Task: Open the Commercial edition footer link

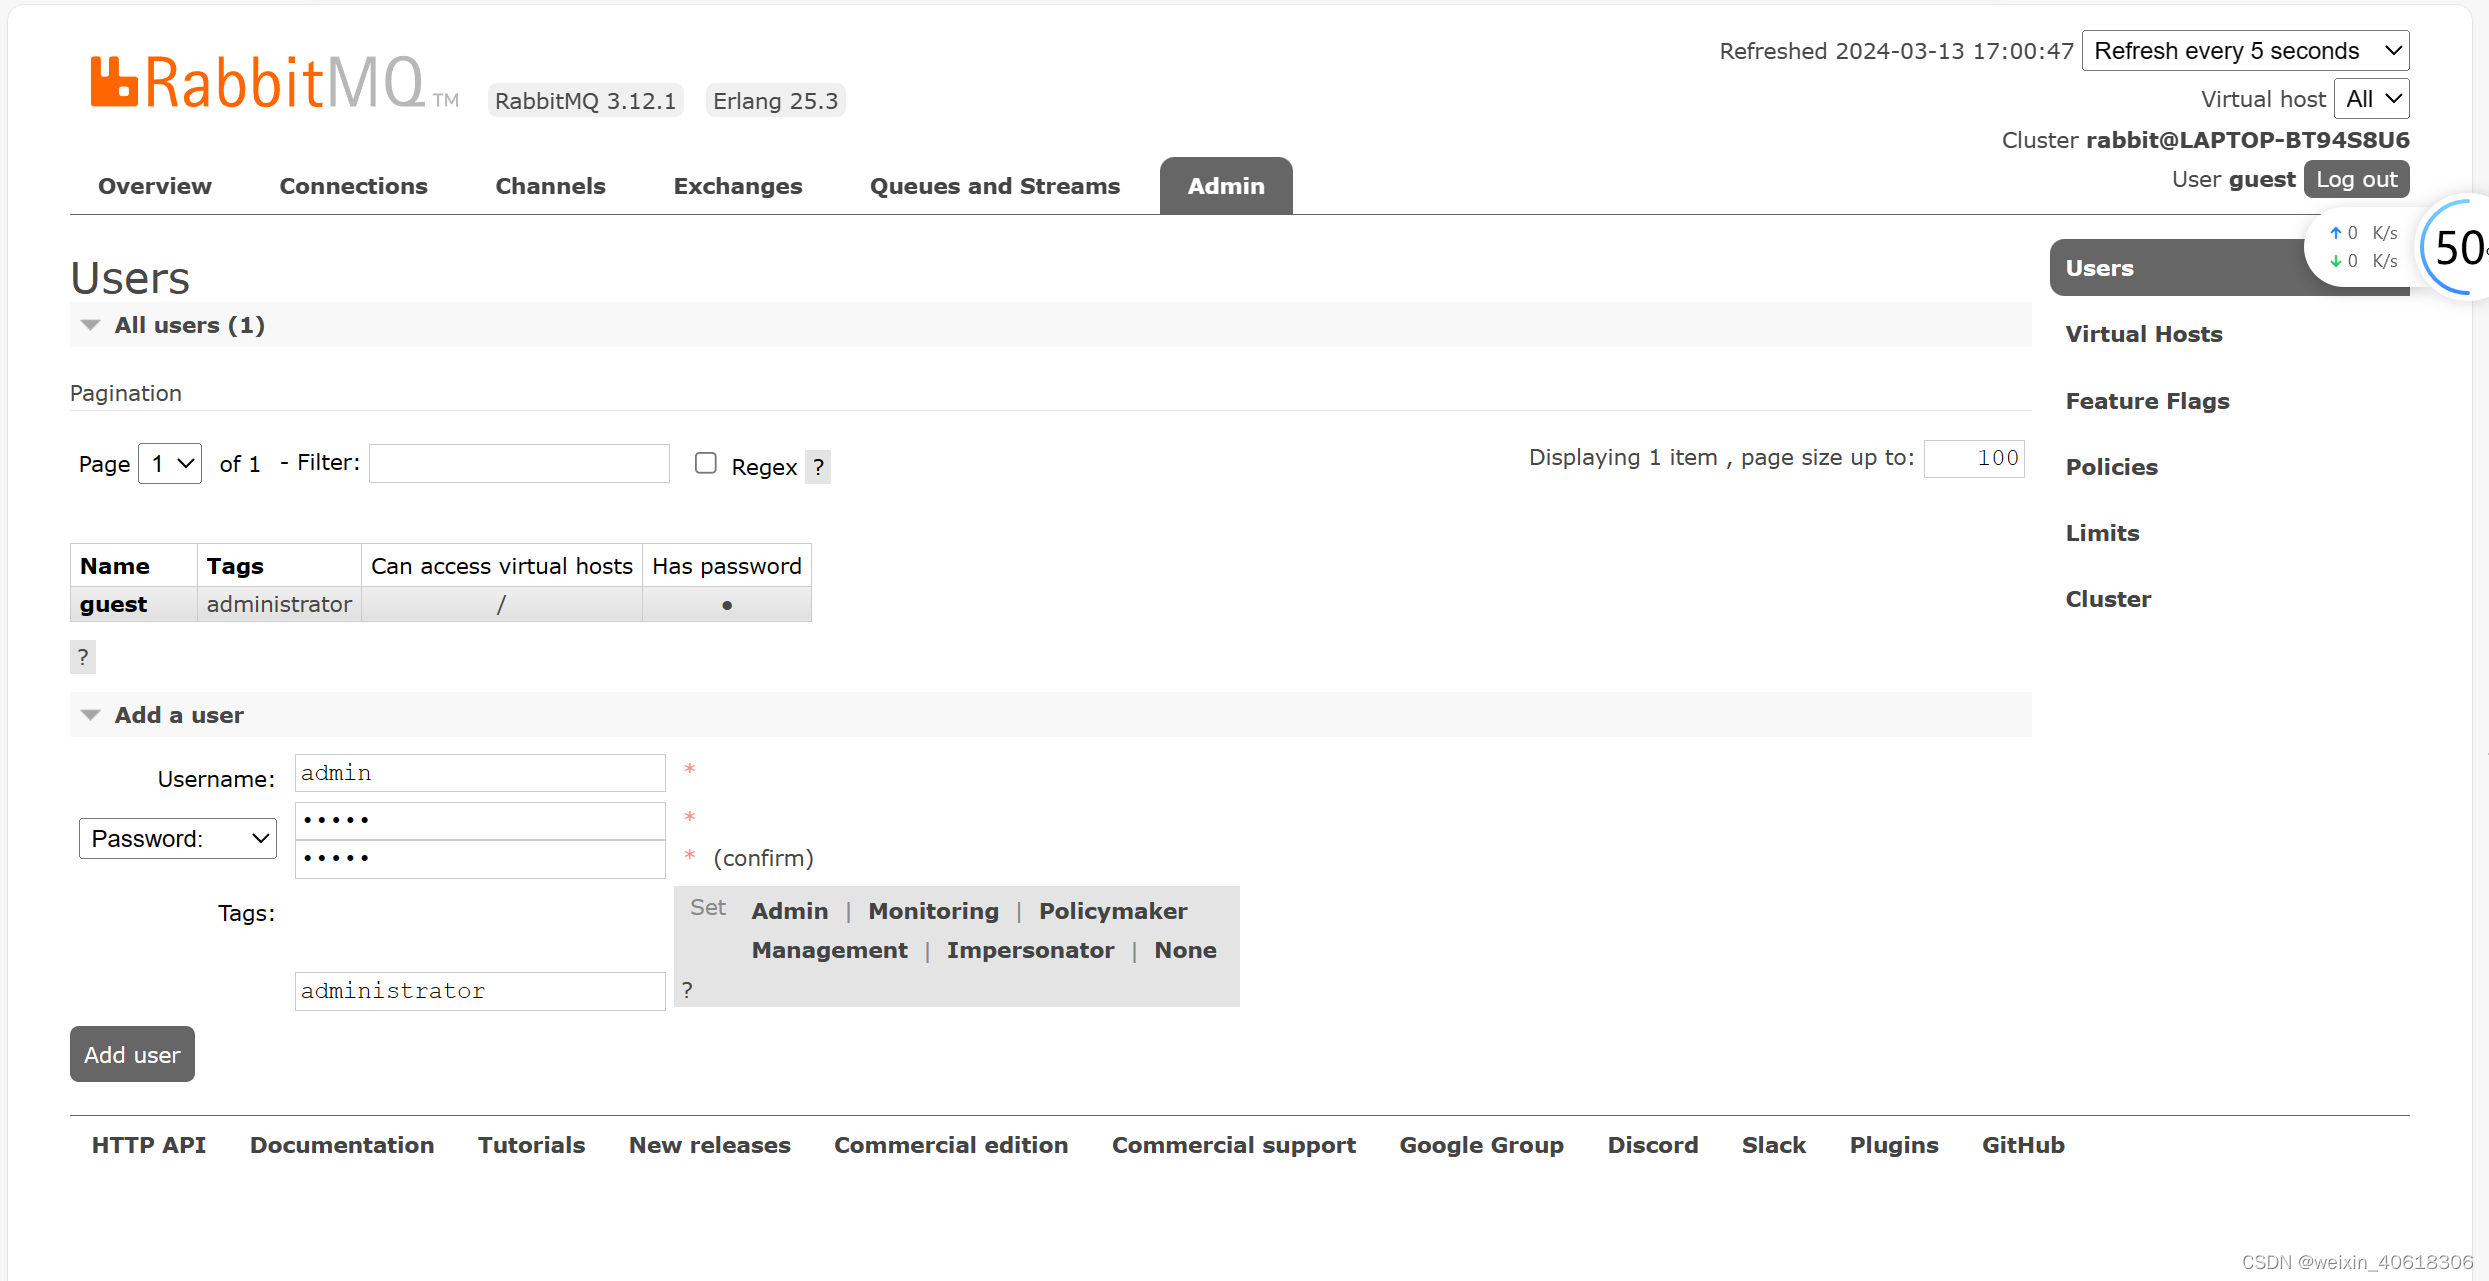Action: [951, 1145]
